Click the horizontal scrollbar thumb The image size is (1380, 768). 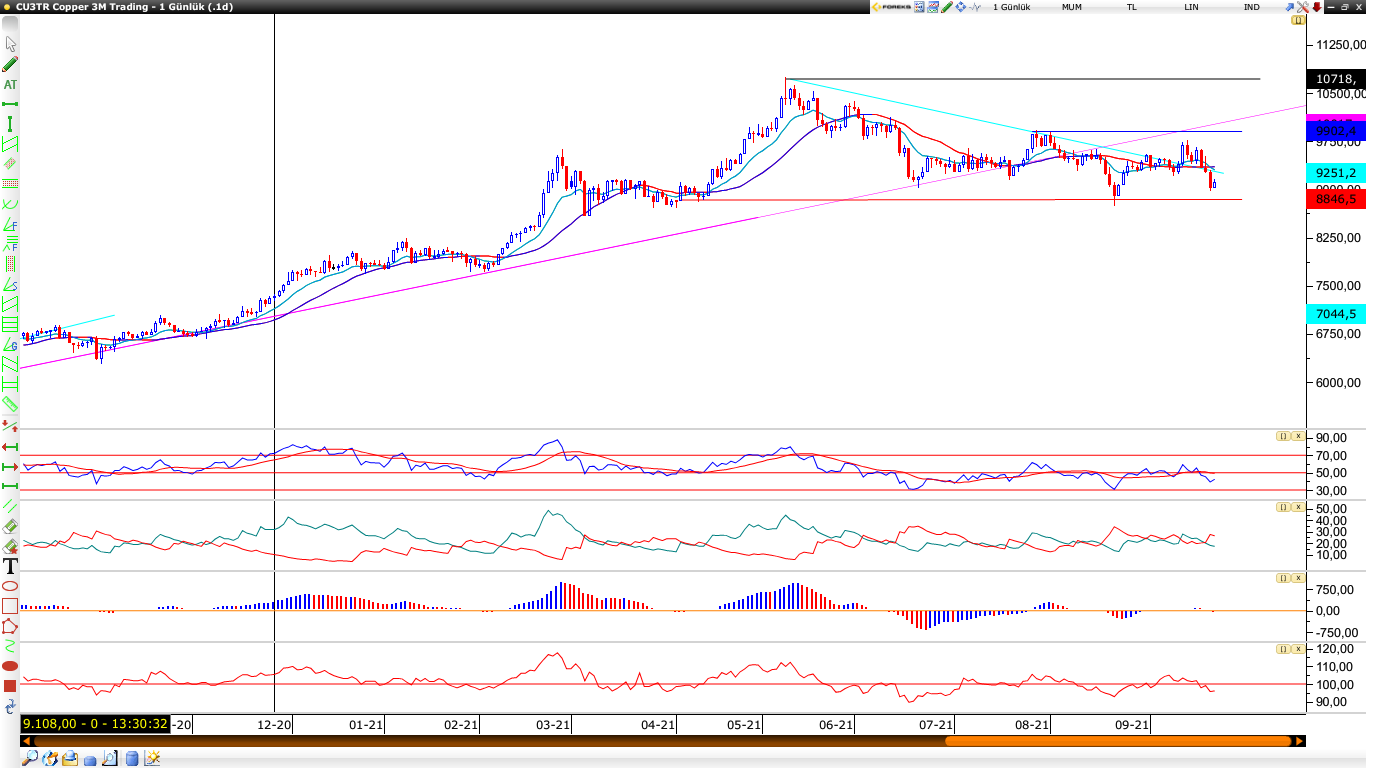[1117, 741]
